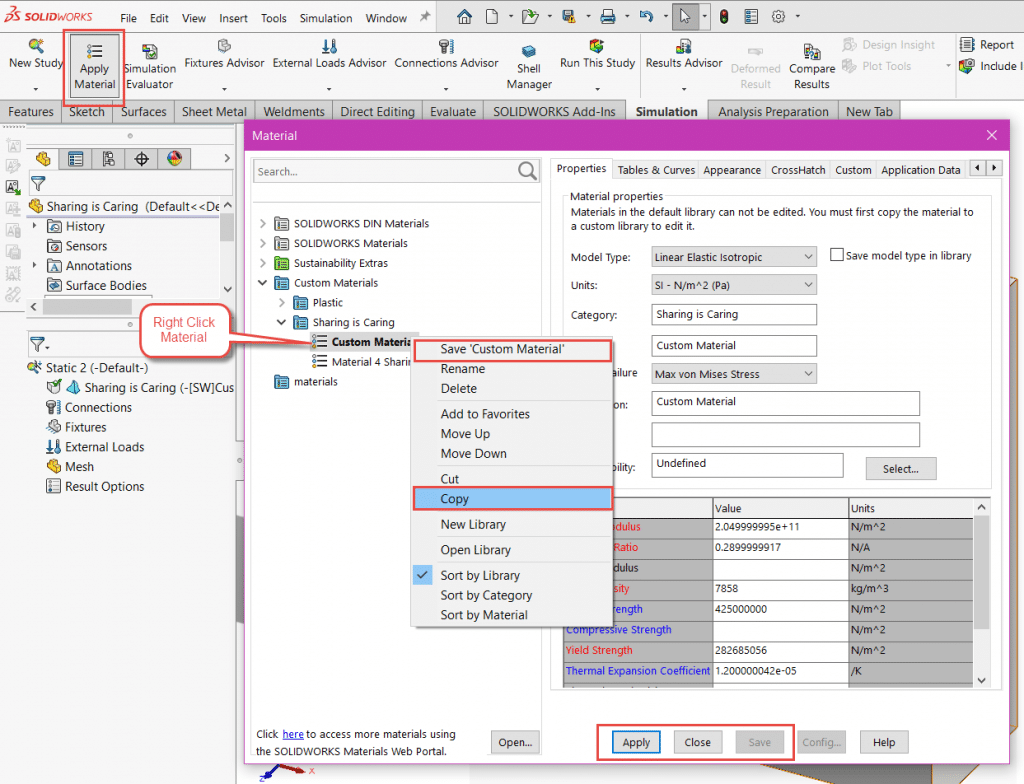The height and width of the screenshot is (784, 1024).
Task: Collapse Sharing is Caring category
Action: [281, 322]
